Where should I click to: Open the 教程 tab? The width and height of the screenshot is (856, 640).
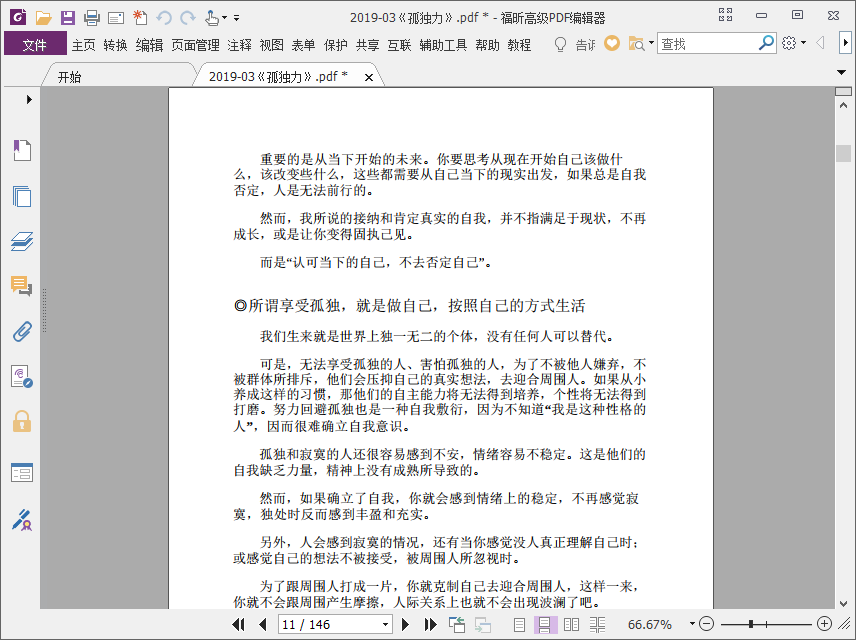tap(519, 45)
